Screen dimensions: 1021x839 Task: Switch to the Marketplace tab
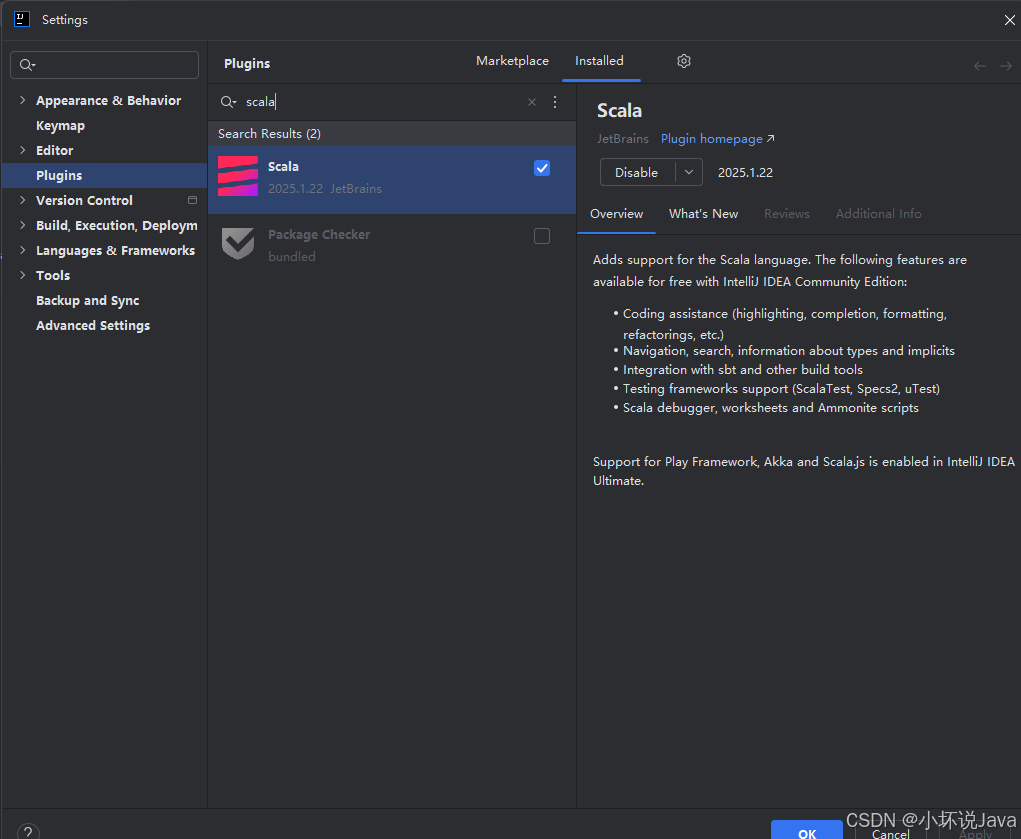tap(512, 61)
